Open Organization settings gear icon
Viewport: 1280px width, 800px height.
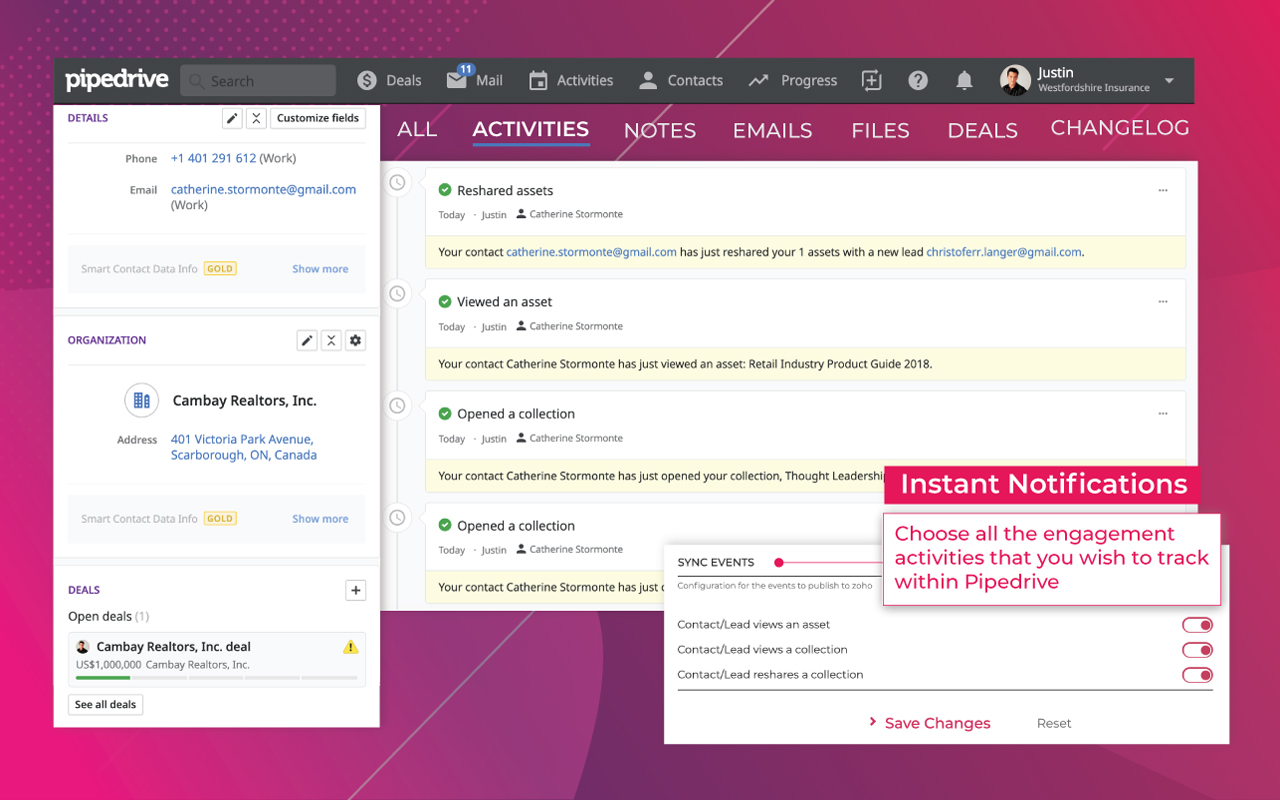(355, 340)
